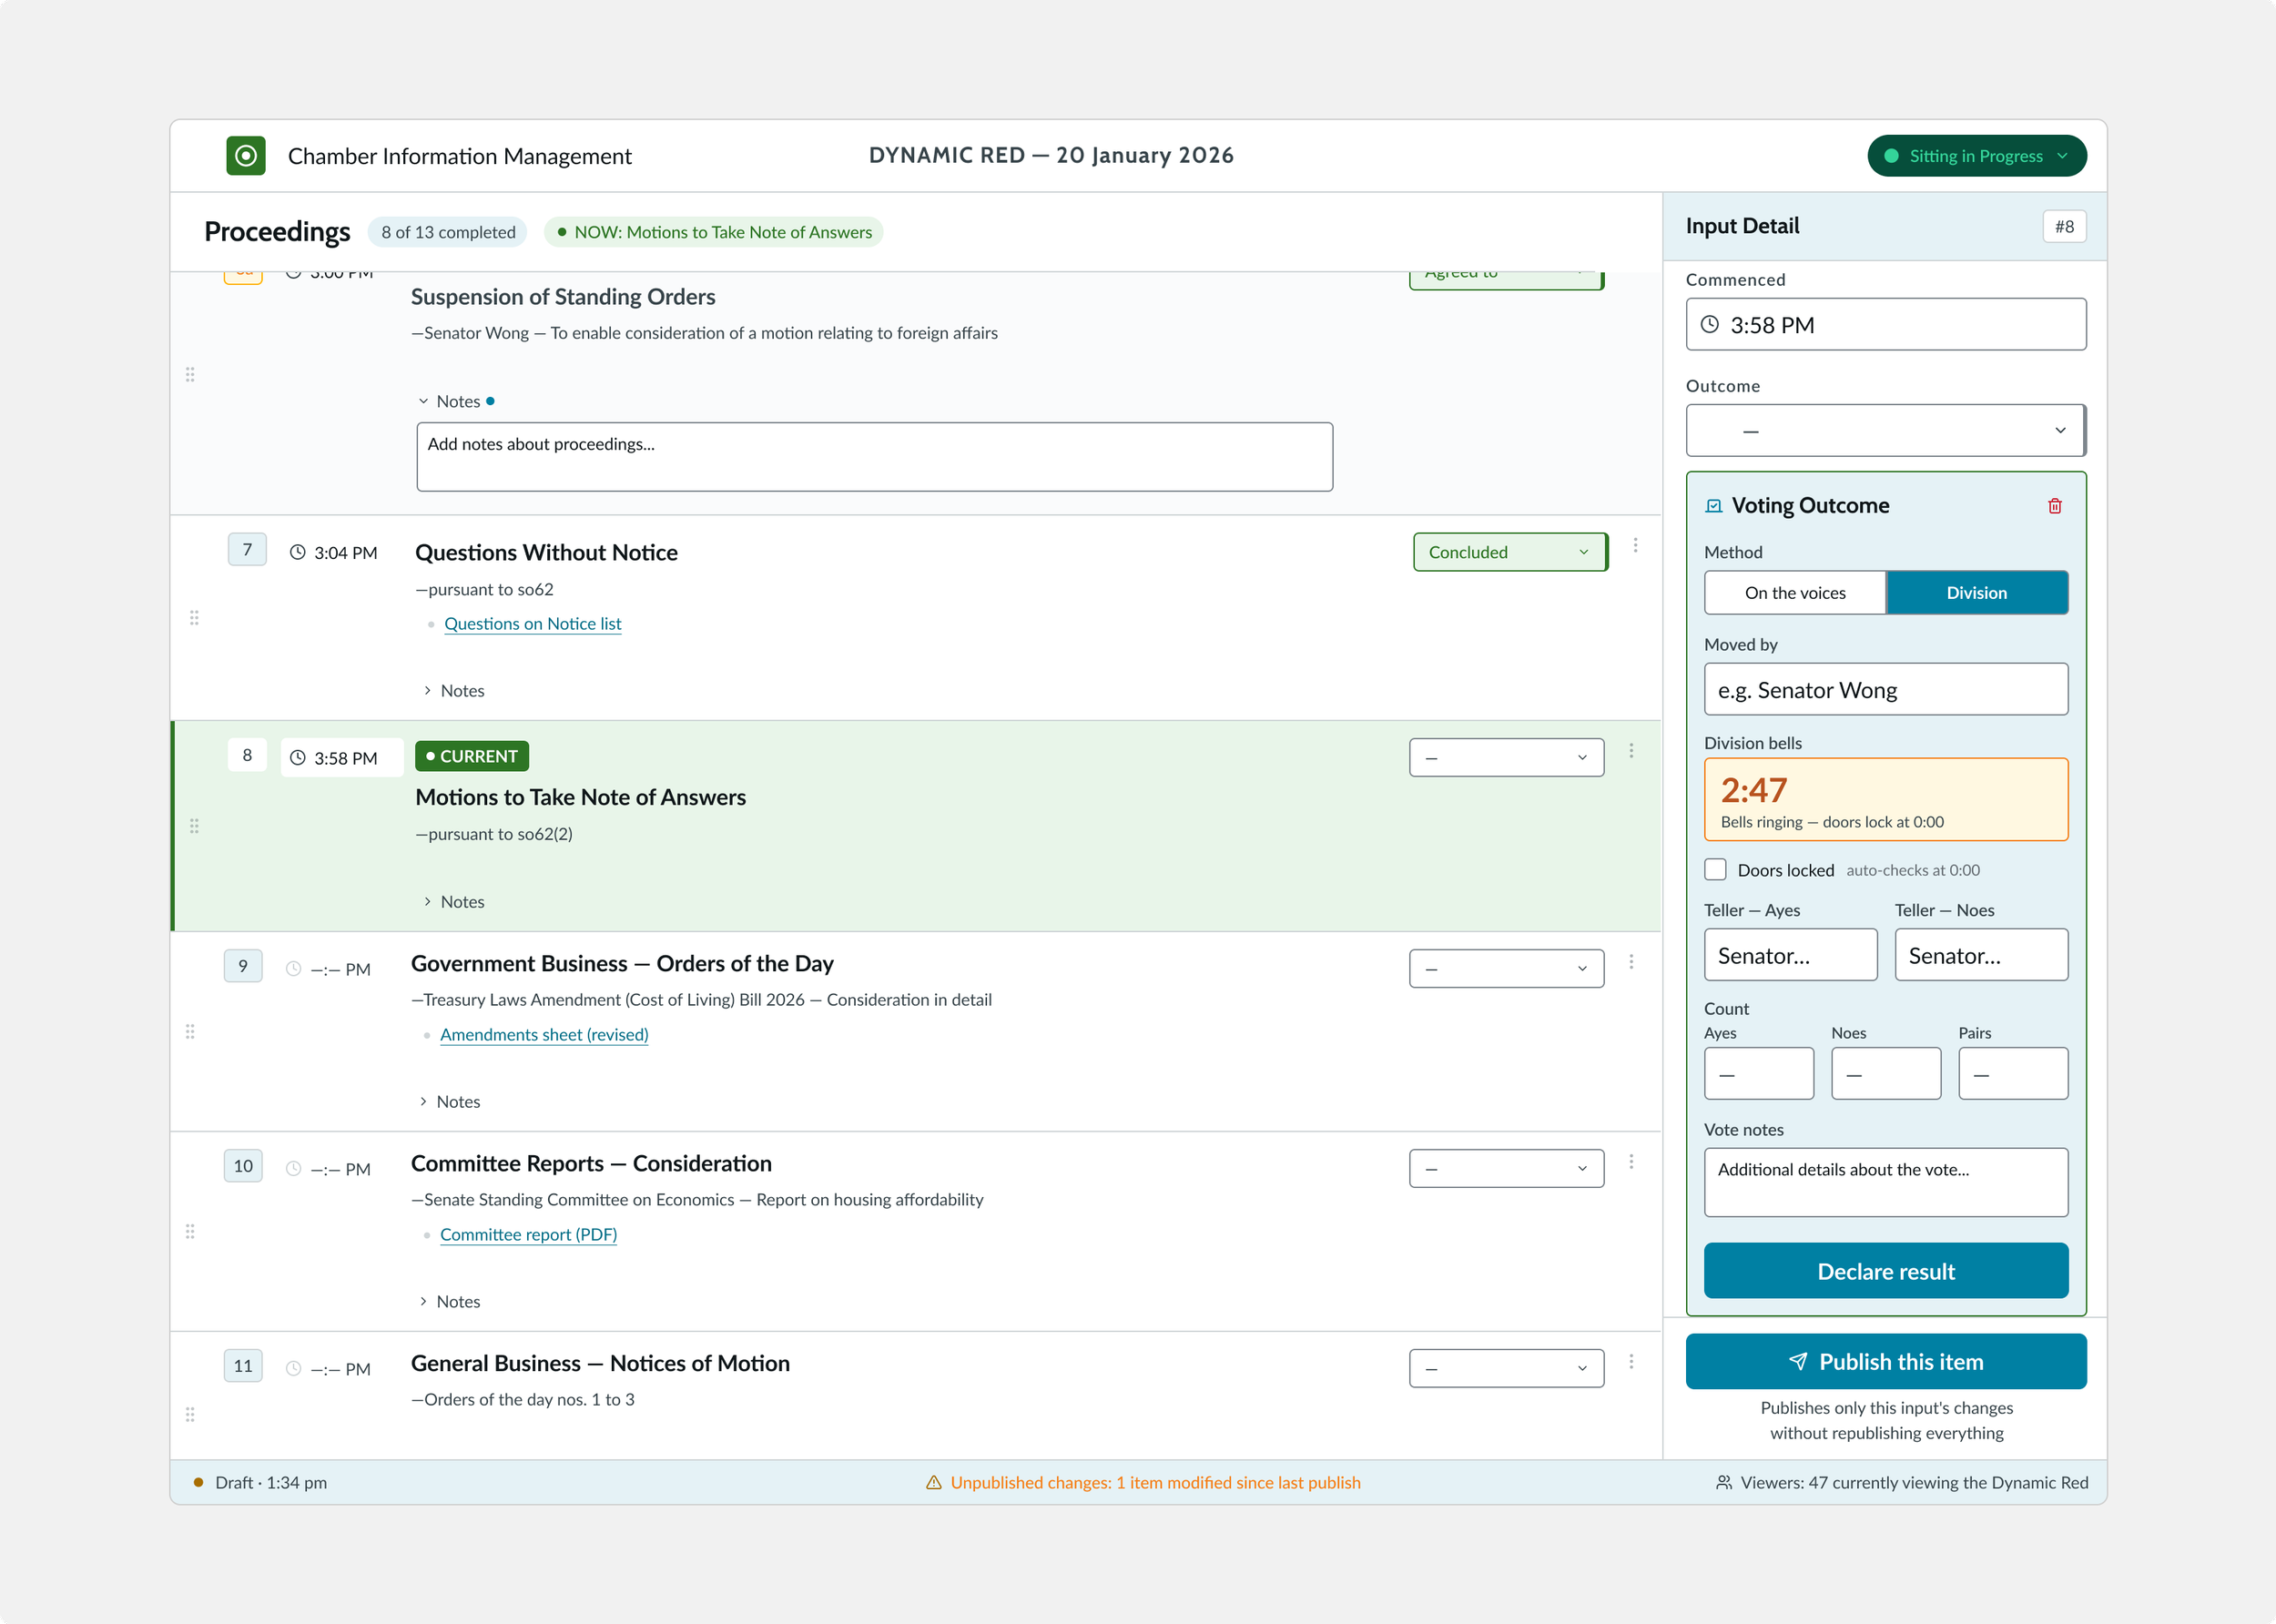Grab drag handle of Motions to Take Note
The image size is (2276, 1624).
click(194, 826)
